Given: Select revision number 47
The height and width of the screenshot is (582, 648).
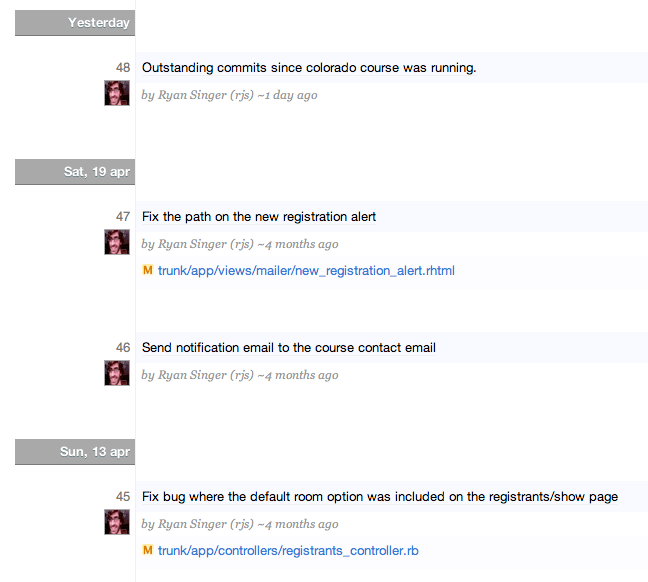Looking at the screenshot, I should pyautogui.click(x=123, y=216).
